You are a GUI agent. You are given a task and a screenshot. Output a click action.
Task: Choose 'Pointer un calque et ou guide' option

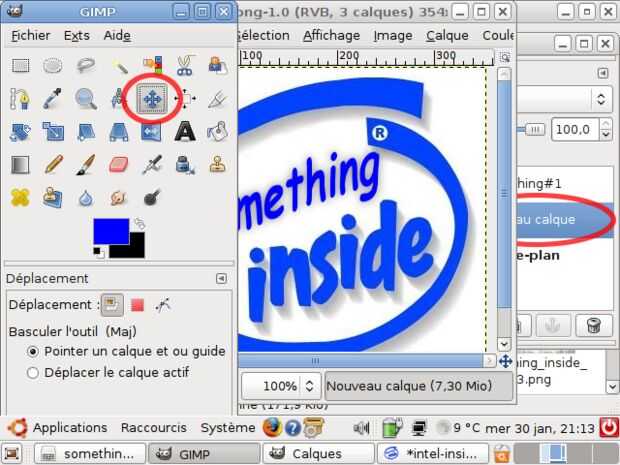(126, 351)
